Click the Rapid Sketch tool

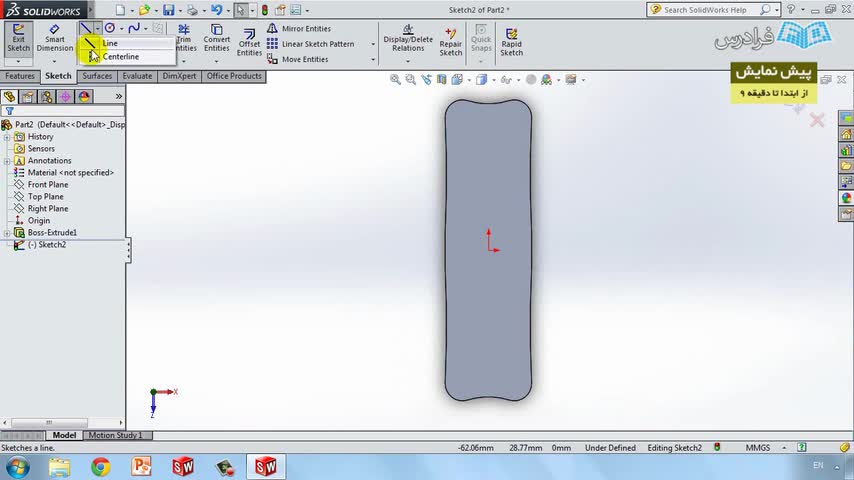(511, 42)
